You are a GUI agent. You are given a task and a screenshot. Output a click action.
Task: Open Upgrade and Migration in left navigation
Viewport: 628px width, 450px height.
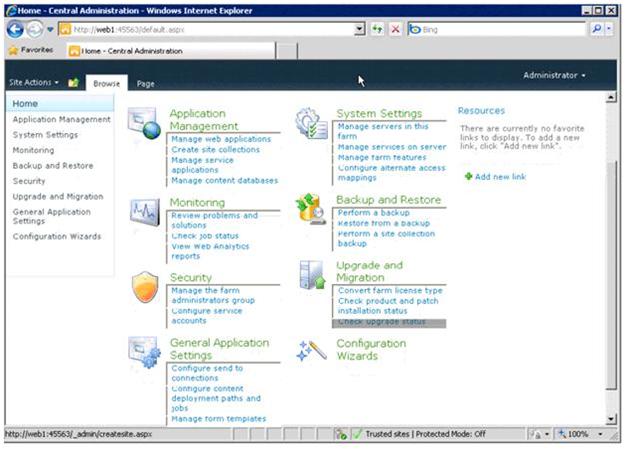tap(58, 197)
